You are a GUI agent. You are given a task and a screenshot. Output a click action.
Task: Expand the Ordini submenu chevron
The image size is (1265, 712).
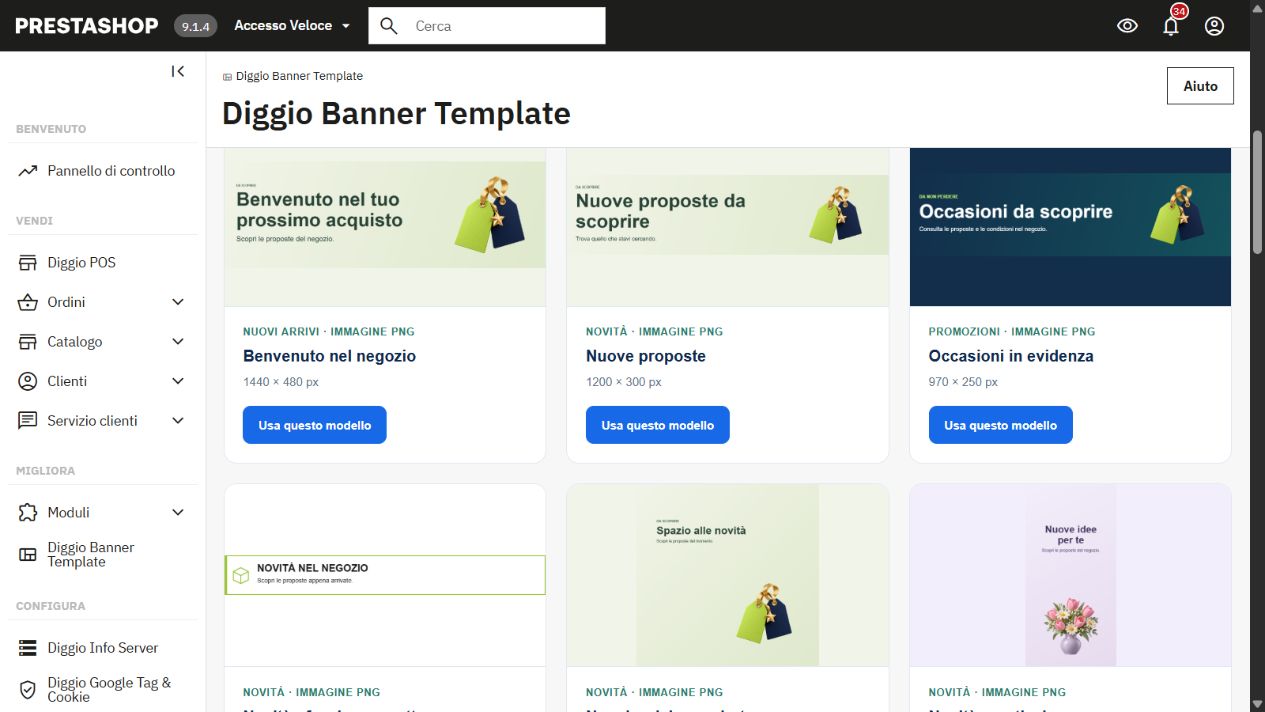[178, 302]
